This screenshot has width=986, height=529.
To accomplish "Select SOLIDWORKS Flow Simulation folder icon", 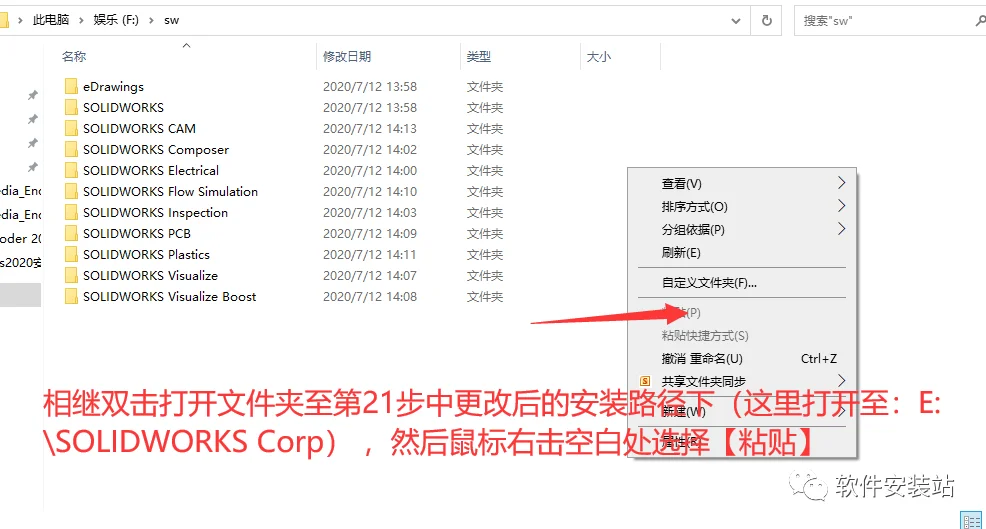I will (x=71, y=191).
